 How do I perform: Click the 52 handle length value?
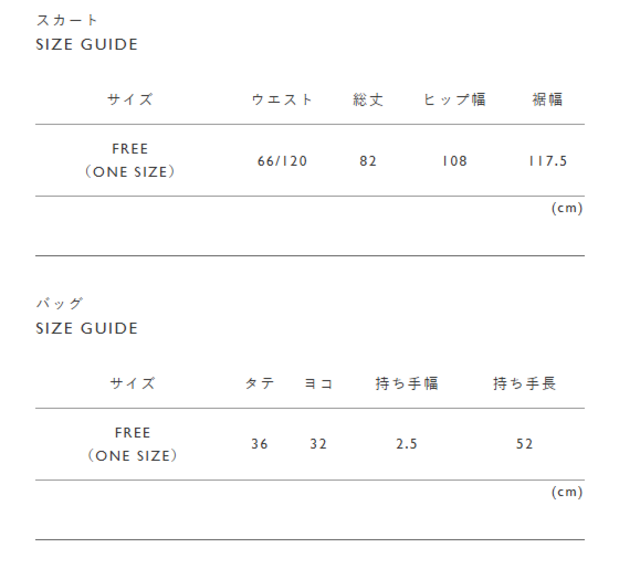coord(524,444)
